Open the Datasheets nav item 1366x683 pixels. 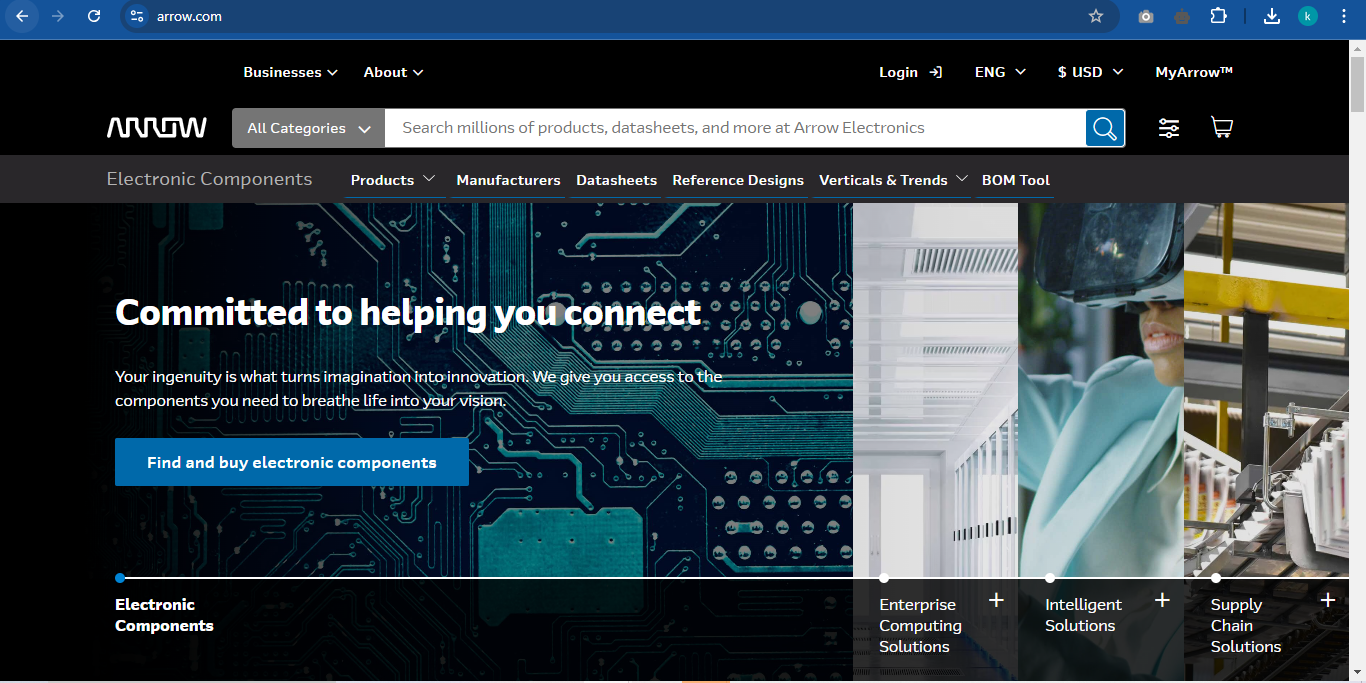[x=616, y=180]
